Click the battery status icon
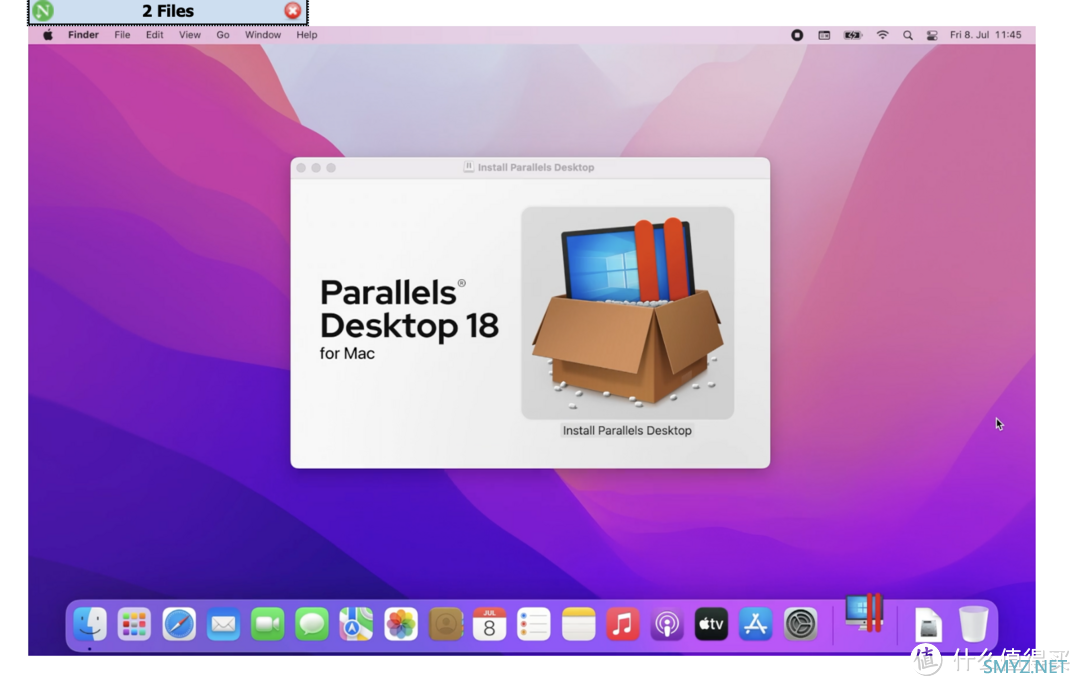Image resolution: width=1080 pixels, height=686 pixels. coord(853,35)
